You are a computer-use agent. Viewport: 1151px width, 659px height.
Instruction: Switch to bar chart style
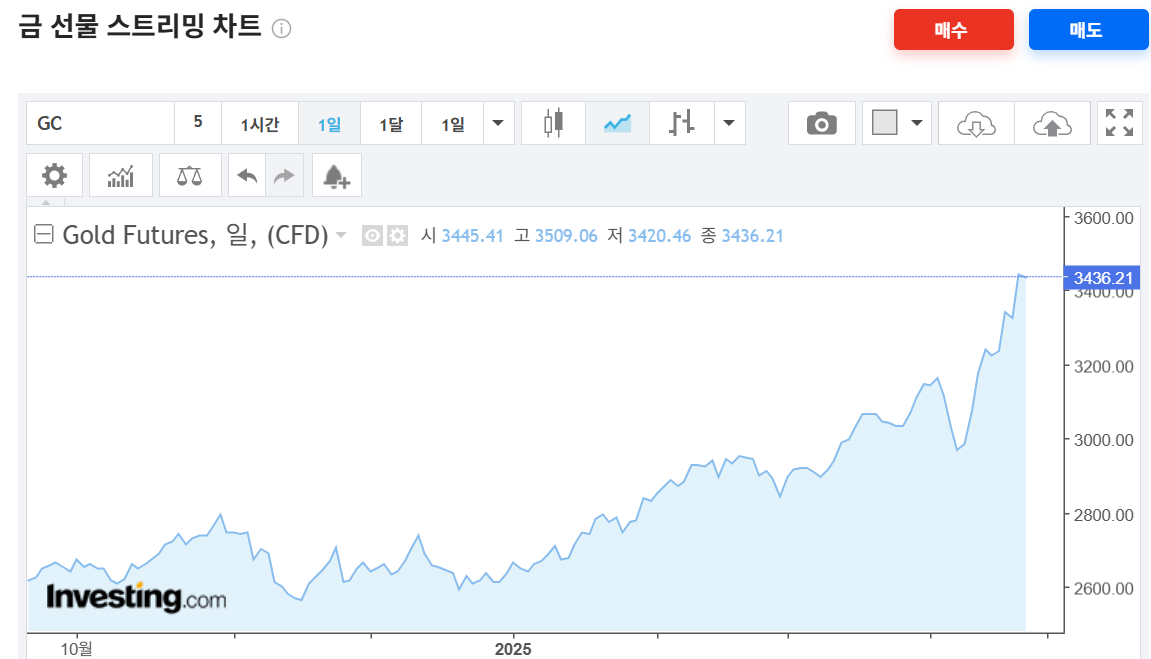coord(681,123)
